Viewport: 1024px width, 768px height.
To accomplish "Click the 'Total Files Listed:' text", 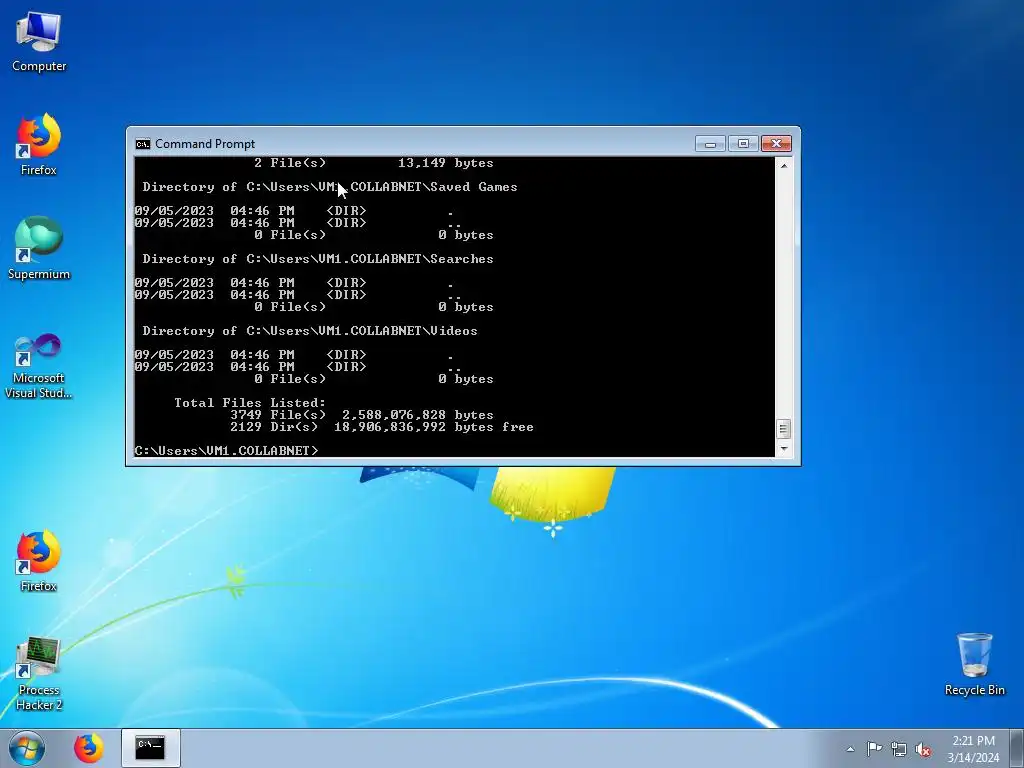I will [x=250, y=403].
